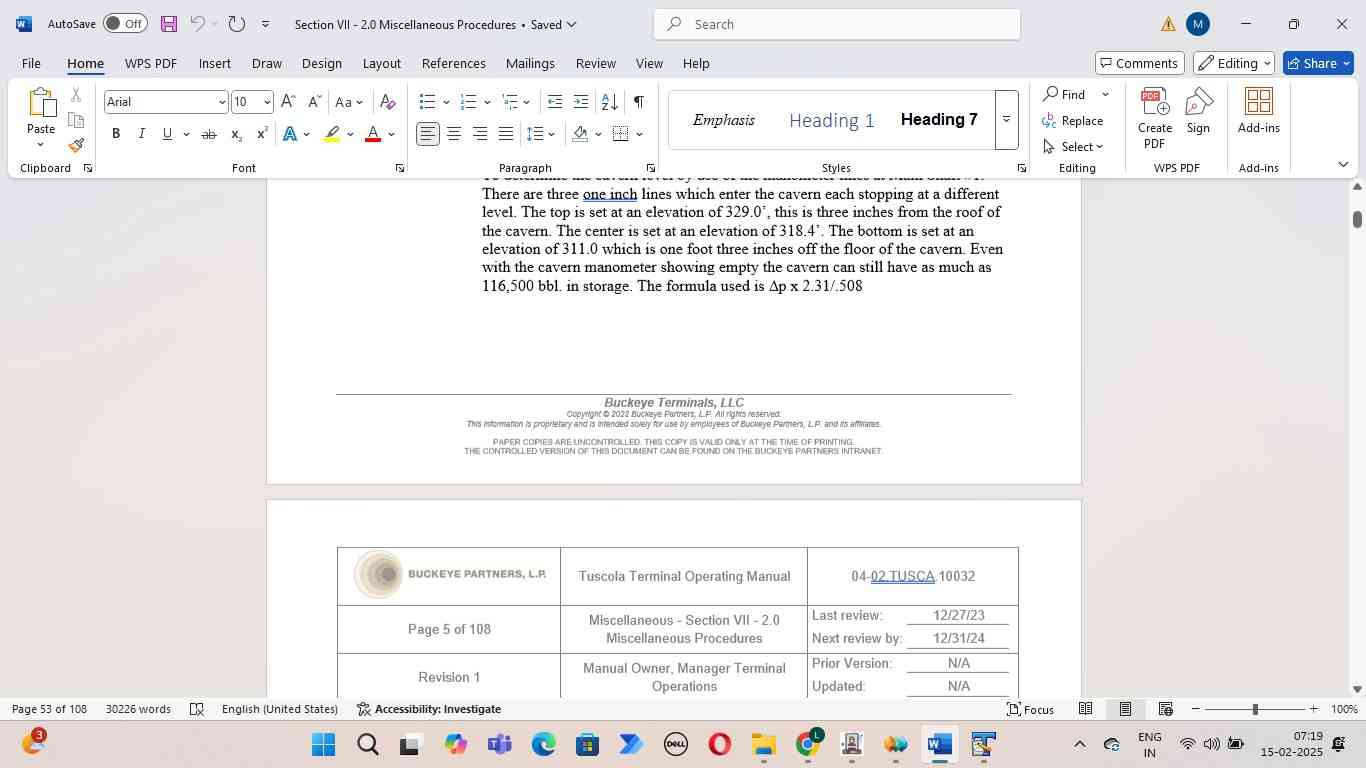Open the Select dropdown
Viewport: 1366px width, 768px height.
(1072, 147)
